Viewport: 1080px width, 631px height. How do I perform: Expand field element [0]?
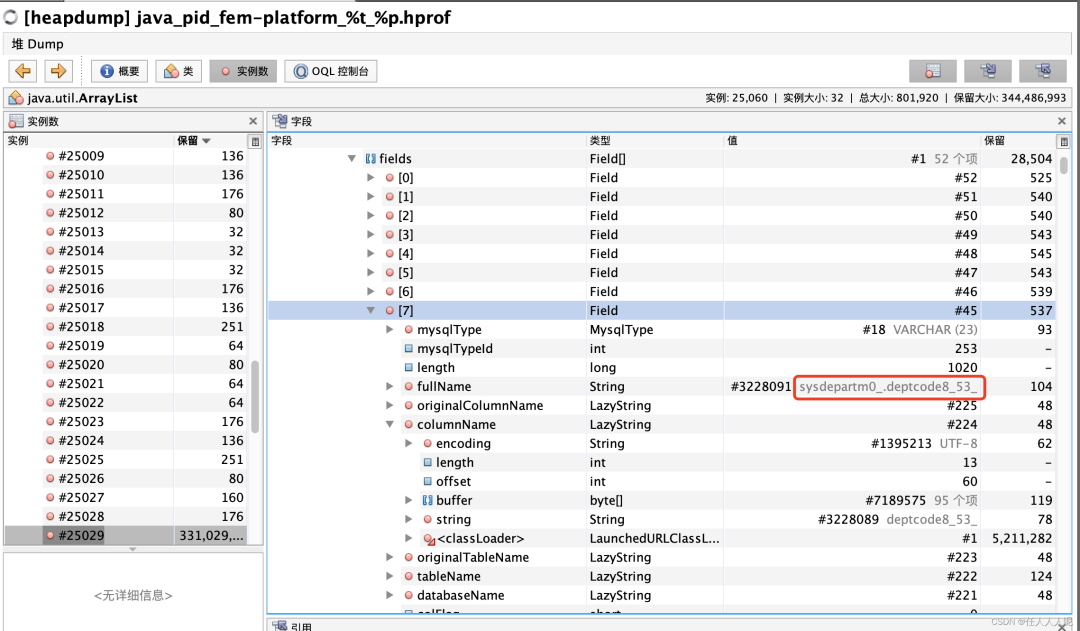click(371, 178)
